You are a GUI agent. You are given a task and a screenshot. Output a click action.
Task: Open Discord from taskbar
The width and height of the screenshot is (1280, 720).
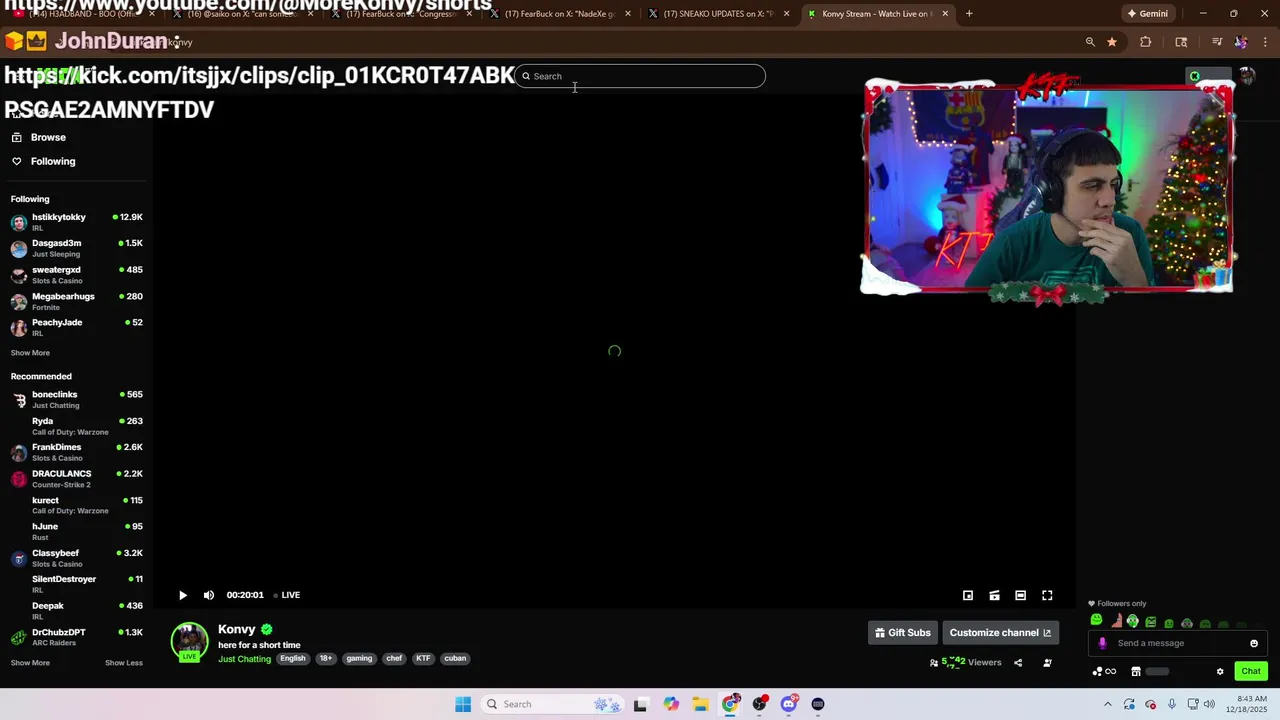point(789,704)
